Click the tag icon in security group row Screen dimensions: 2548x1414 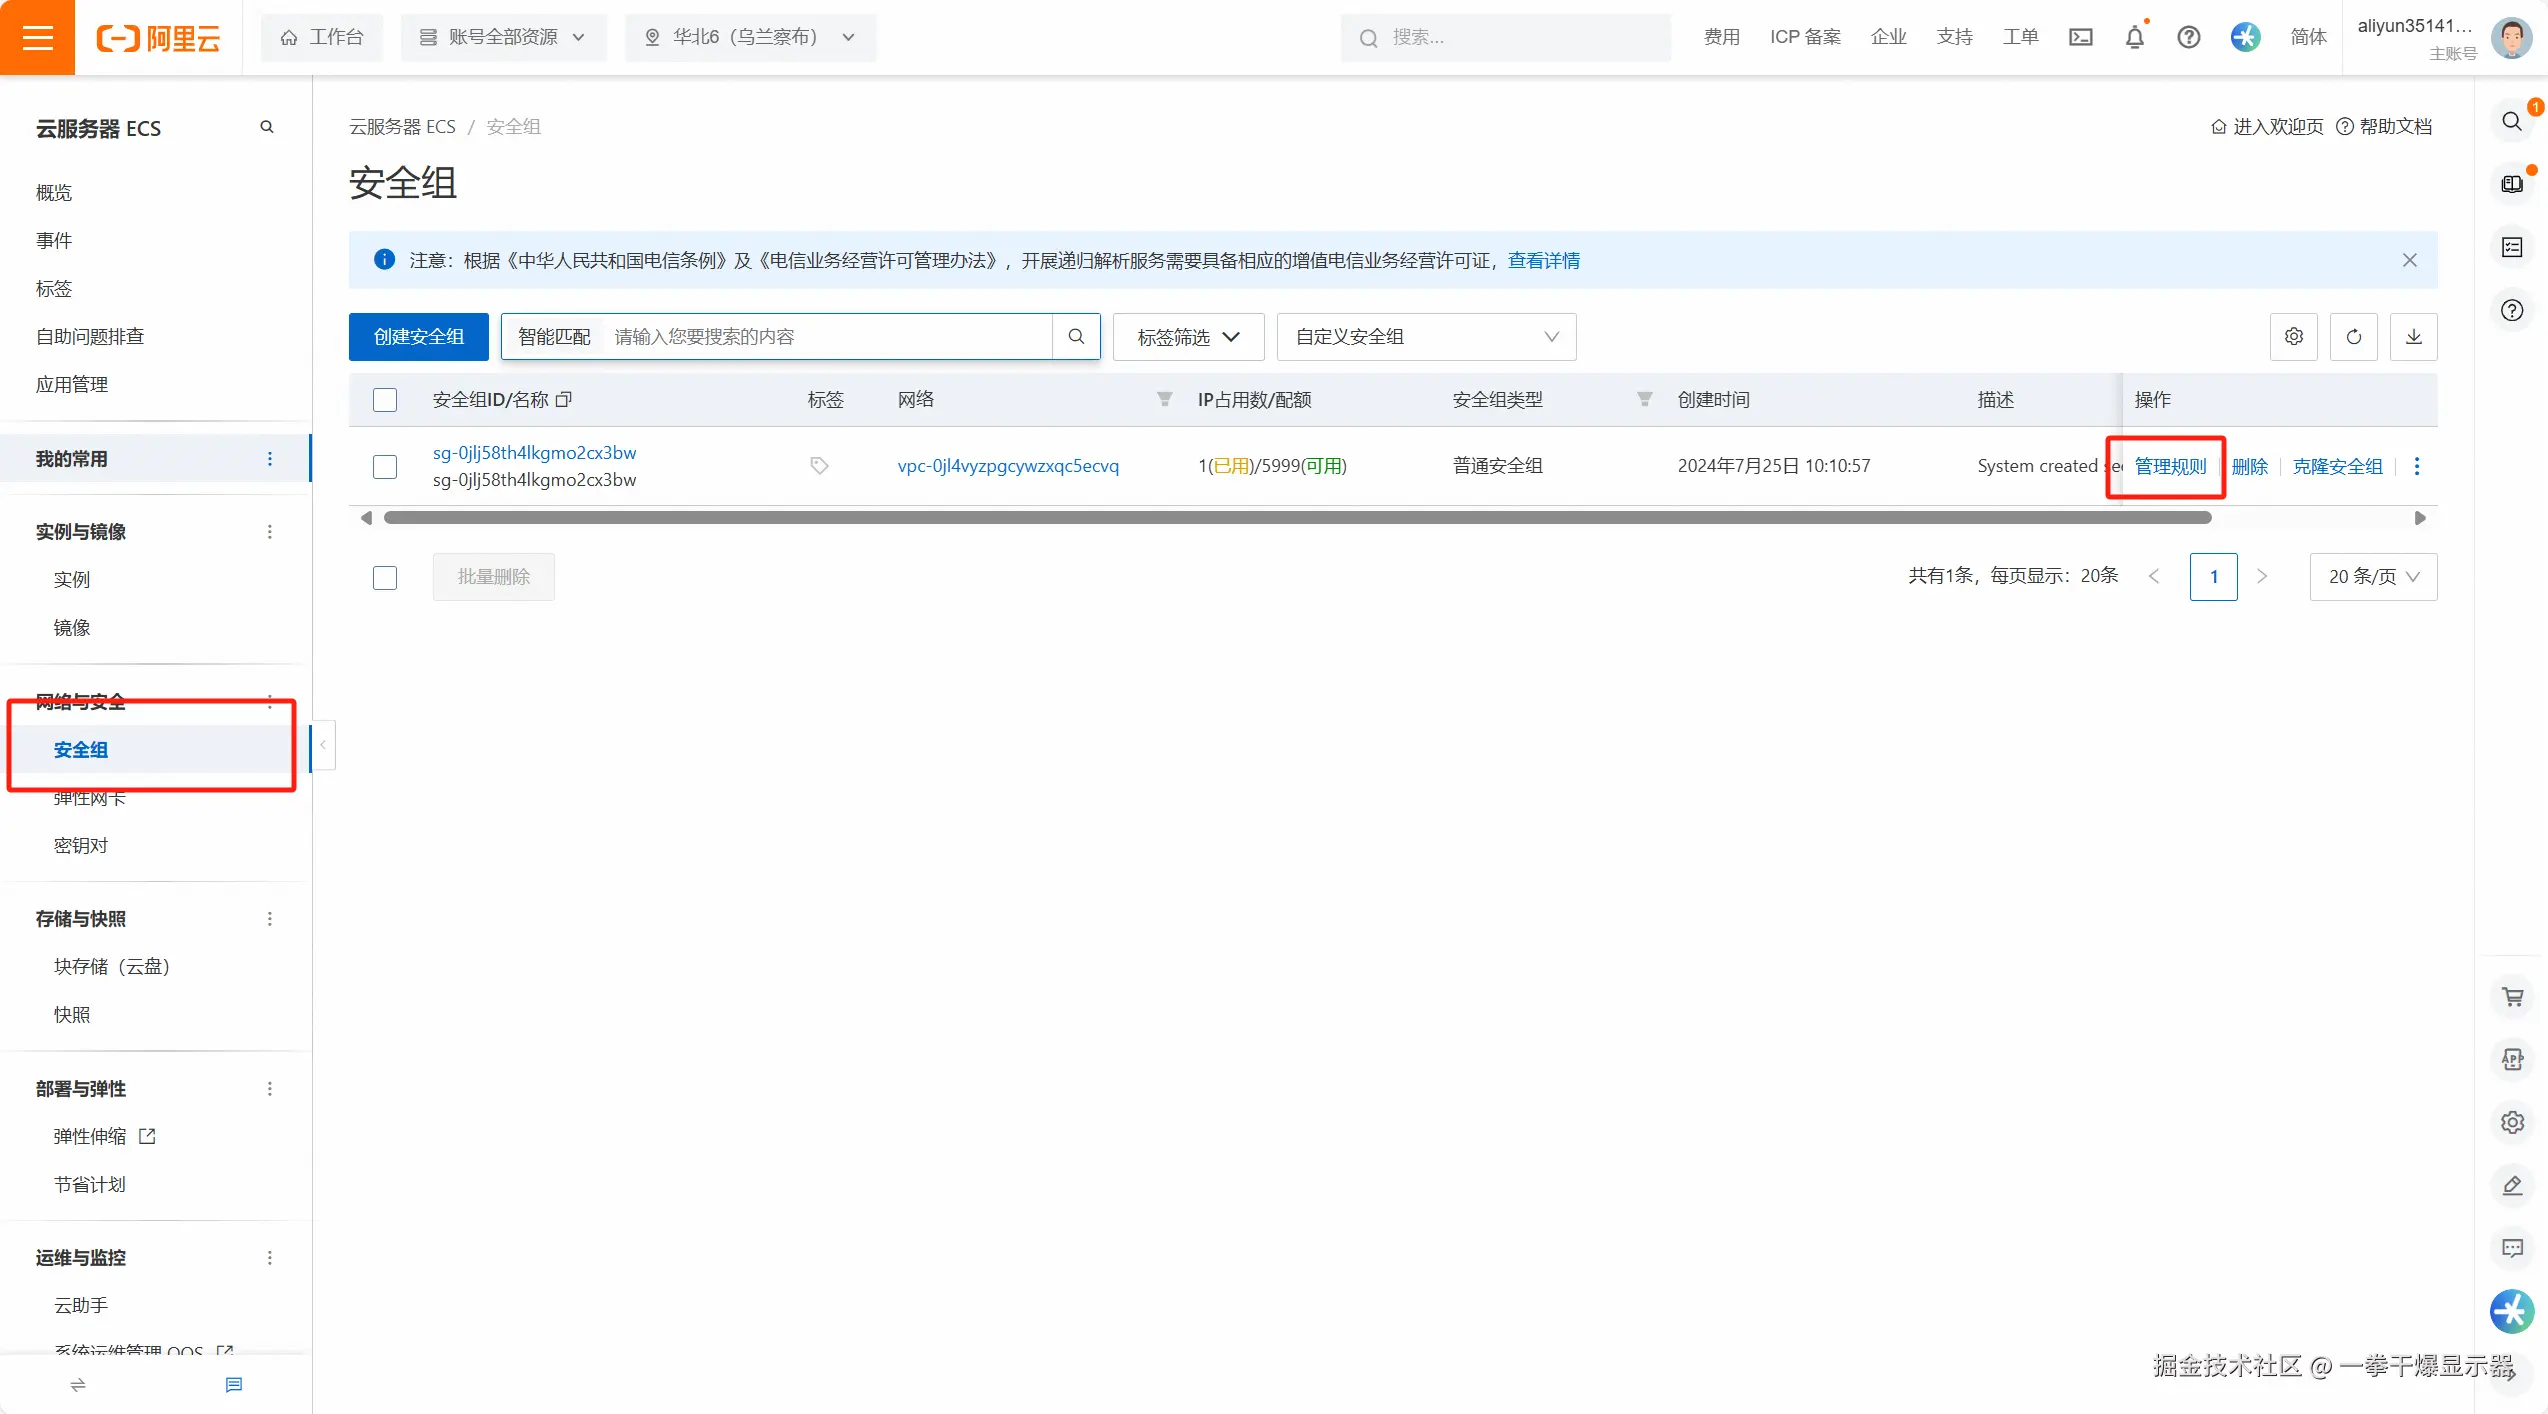(819, 466)
